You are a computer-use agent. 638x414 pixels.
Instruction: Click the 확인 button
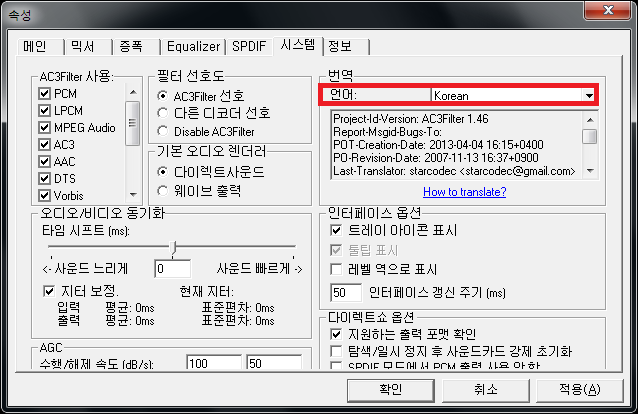[x=391, y=390]
